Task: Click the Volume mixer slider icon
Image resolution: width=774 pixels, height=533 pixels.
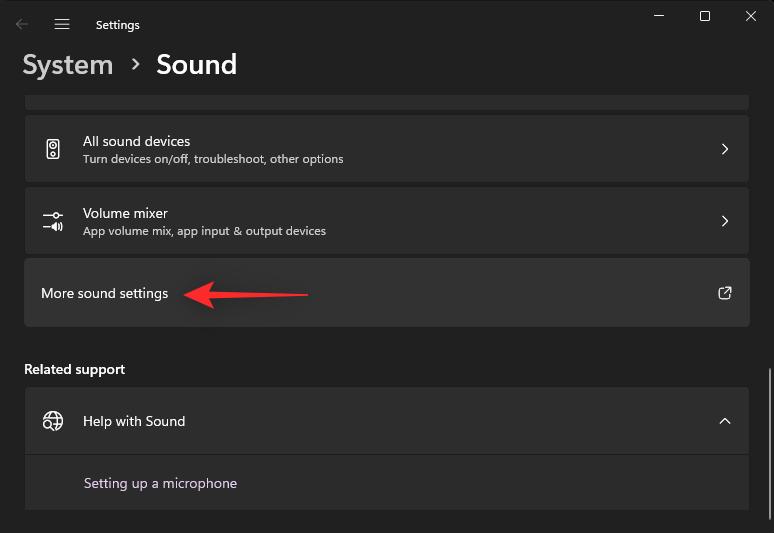Action: tap(53, 221)
